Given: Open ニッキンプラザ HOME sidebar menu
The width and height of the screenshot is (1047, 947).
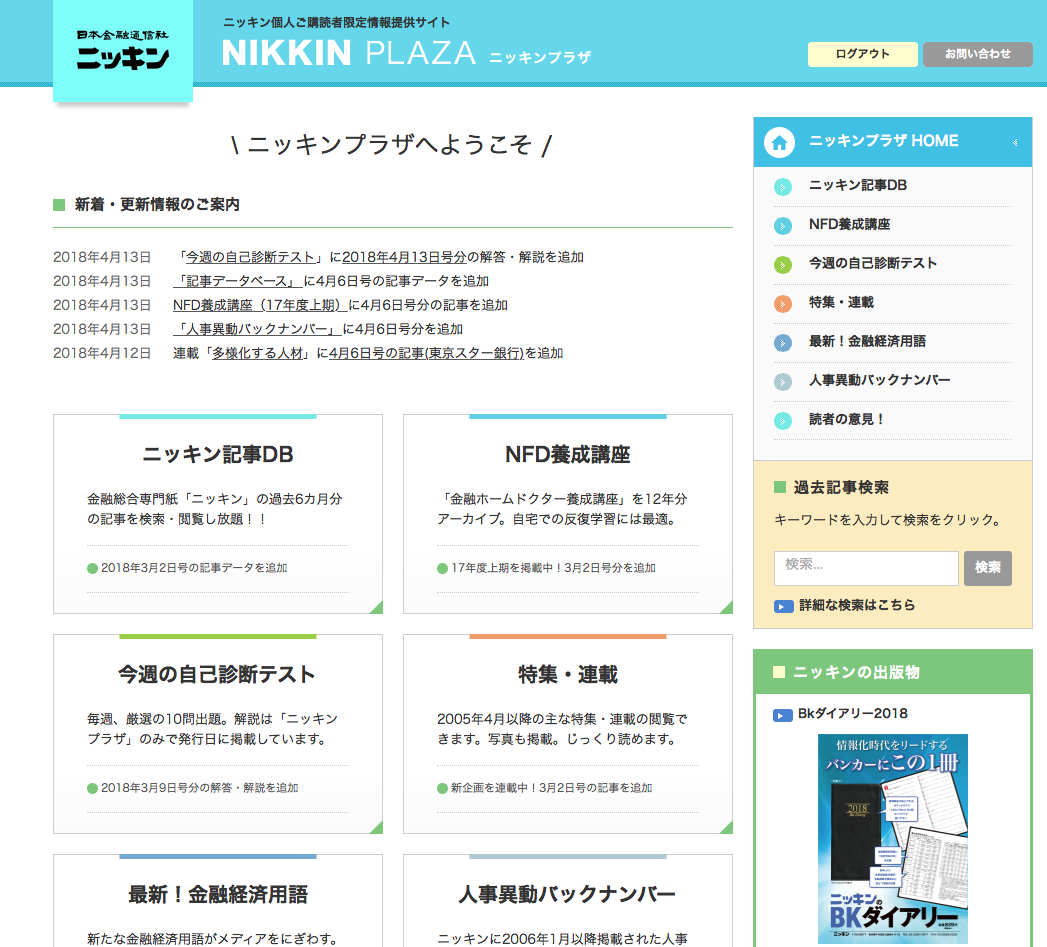Looking at the screenshot, I should click(893, 142).
